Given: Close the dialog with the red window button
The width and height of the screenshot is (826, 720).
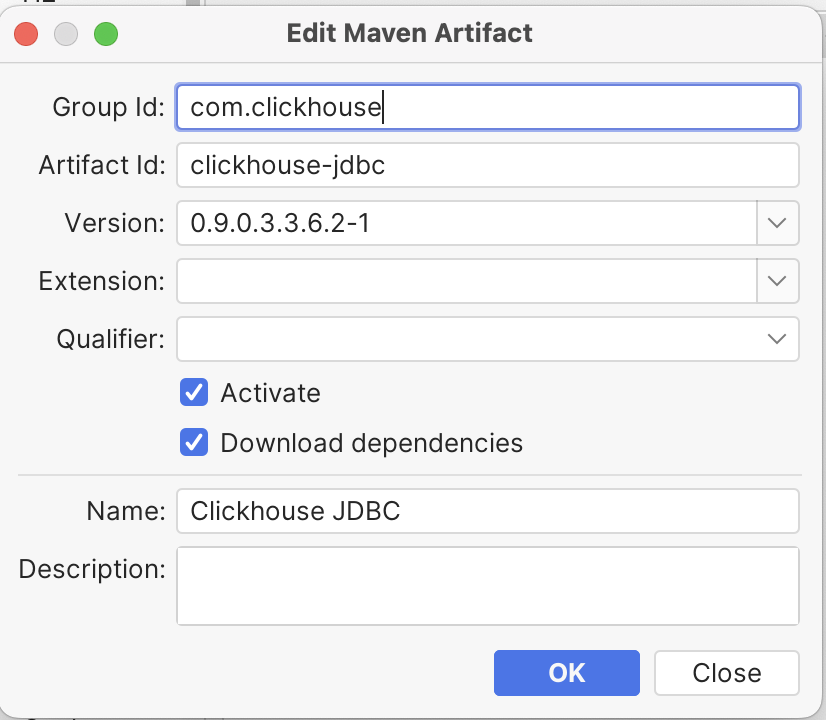Looking at the screenshot, I should [x=26, y=34].
